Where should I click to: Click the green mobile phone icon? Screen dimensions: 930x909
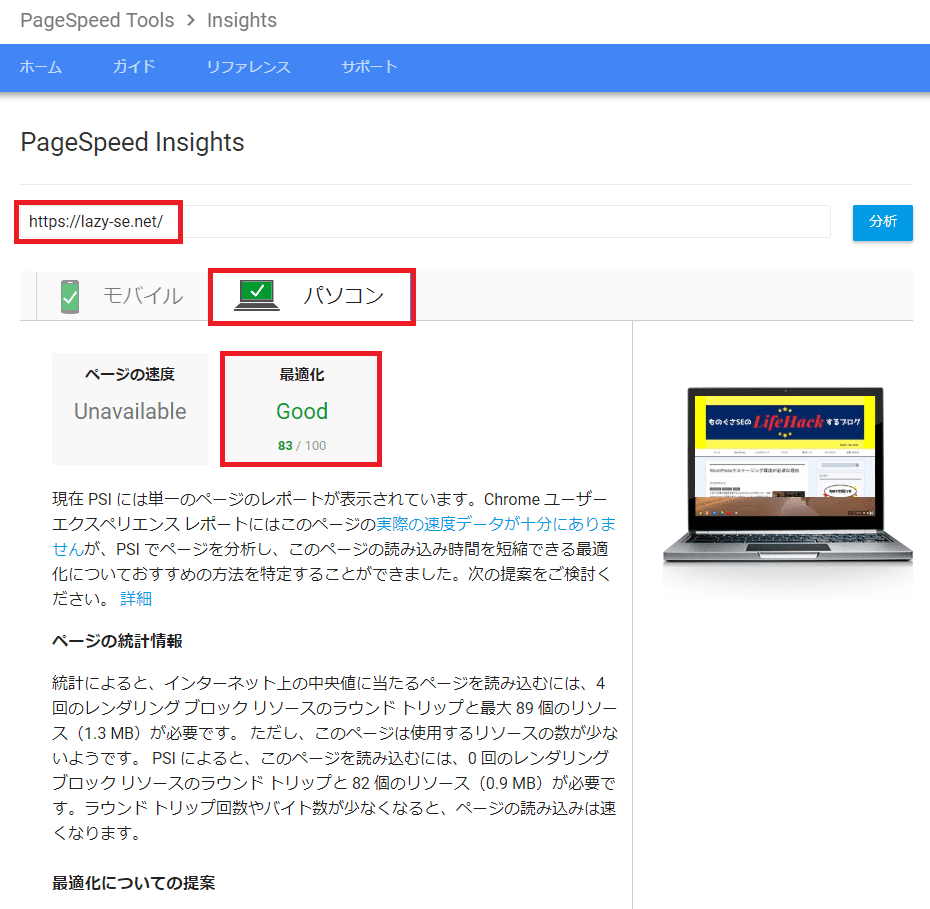(x=70, y=296)
